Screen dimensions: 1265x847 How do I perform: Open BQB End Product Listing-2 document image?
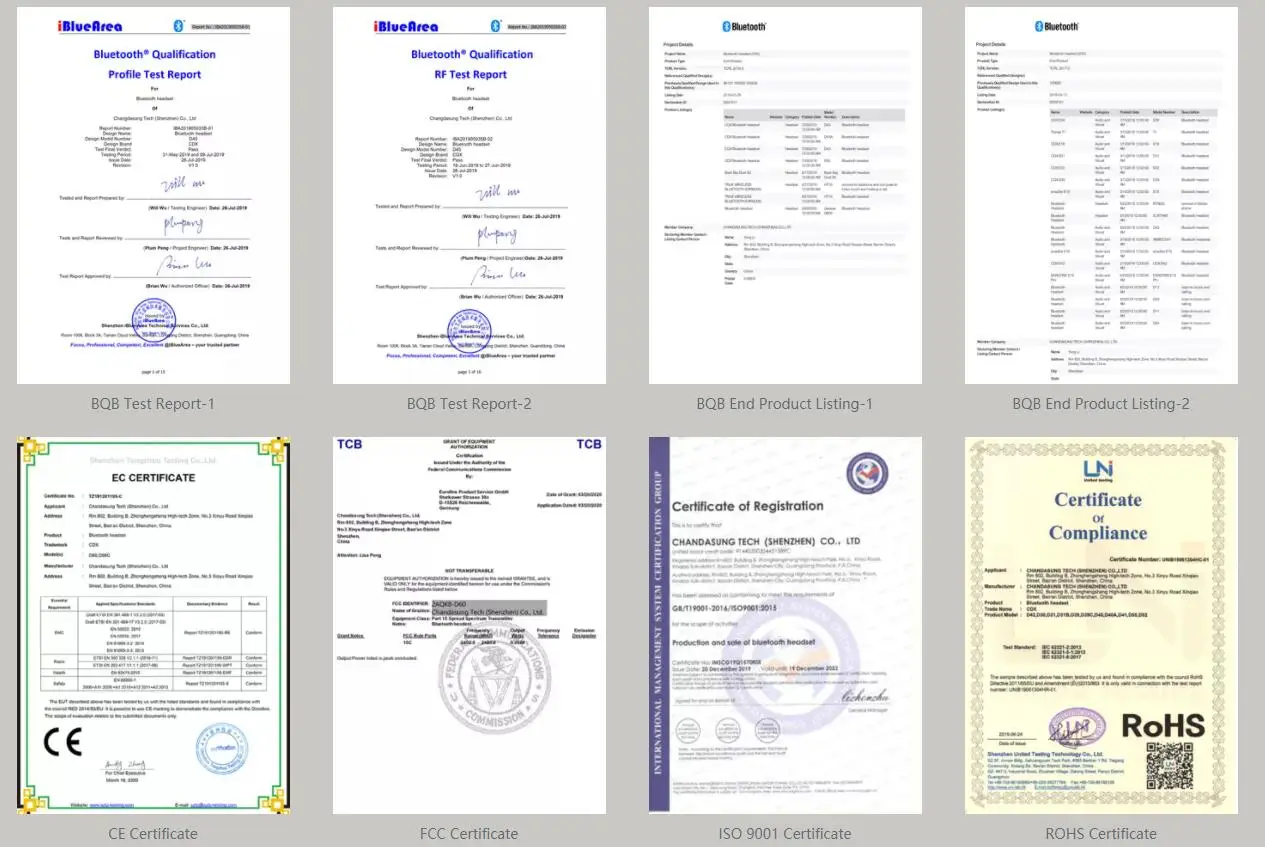point(1101,196)
